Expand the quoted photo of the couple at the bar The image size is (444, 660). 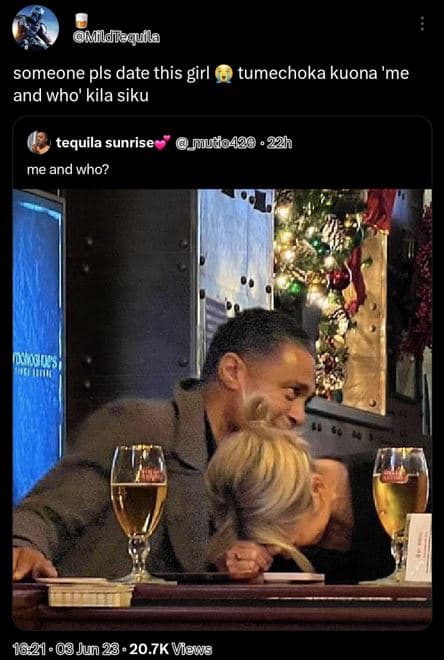click(x=222, y=409)
